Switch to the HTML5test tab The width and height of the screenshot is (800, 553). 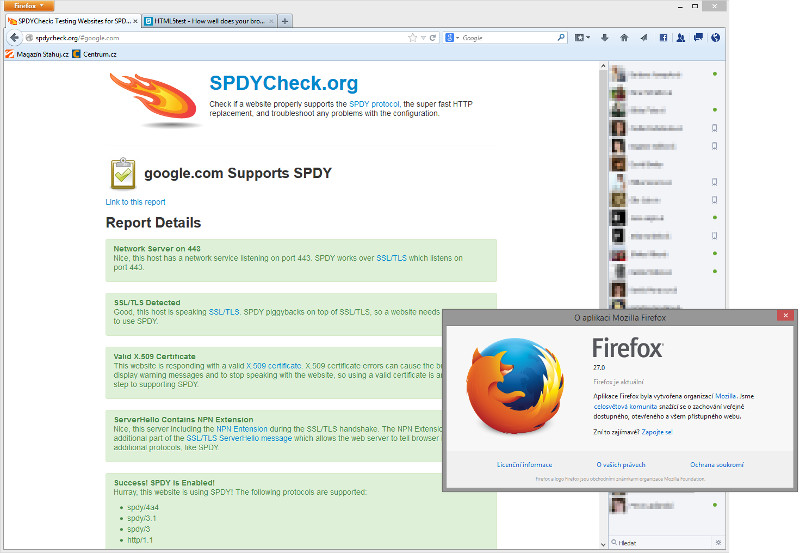(x=209, y=21)
